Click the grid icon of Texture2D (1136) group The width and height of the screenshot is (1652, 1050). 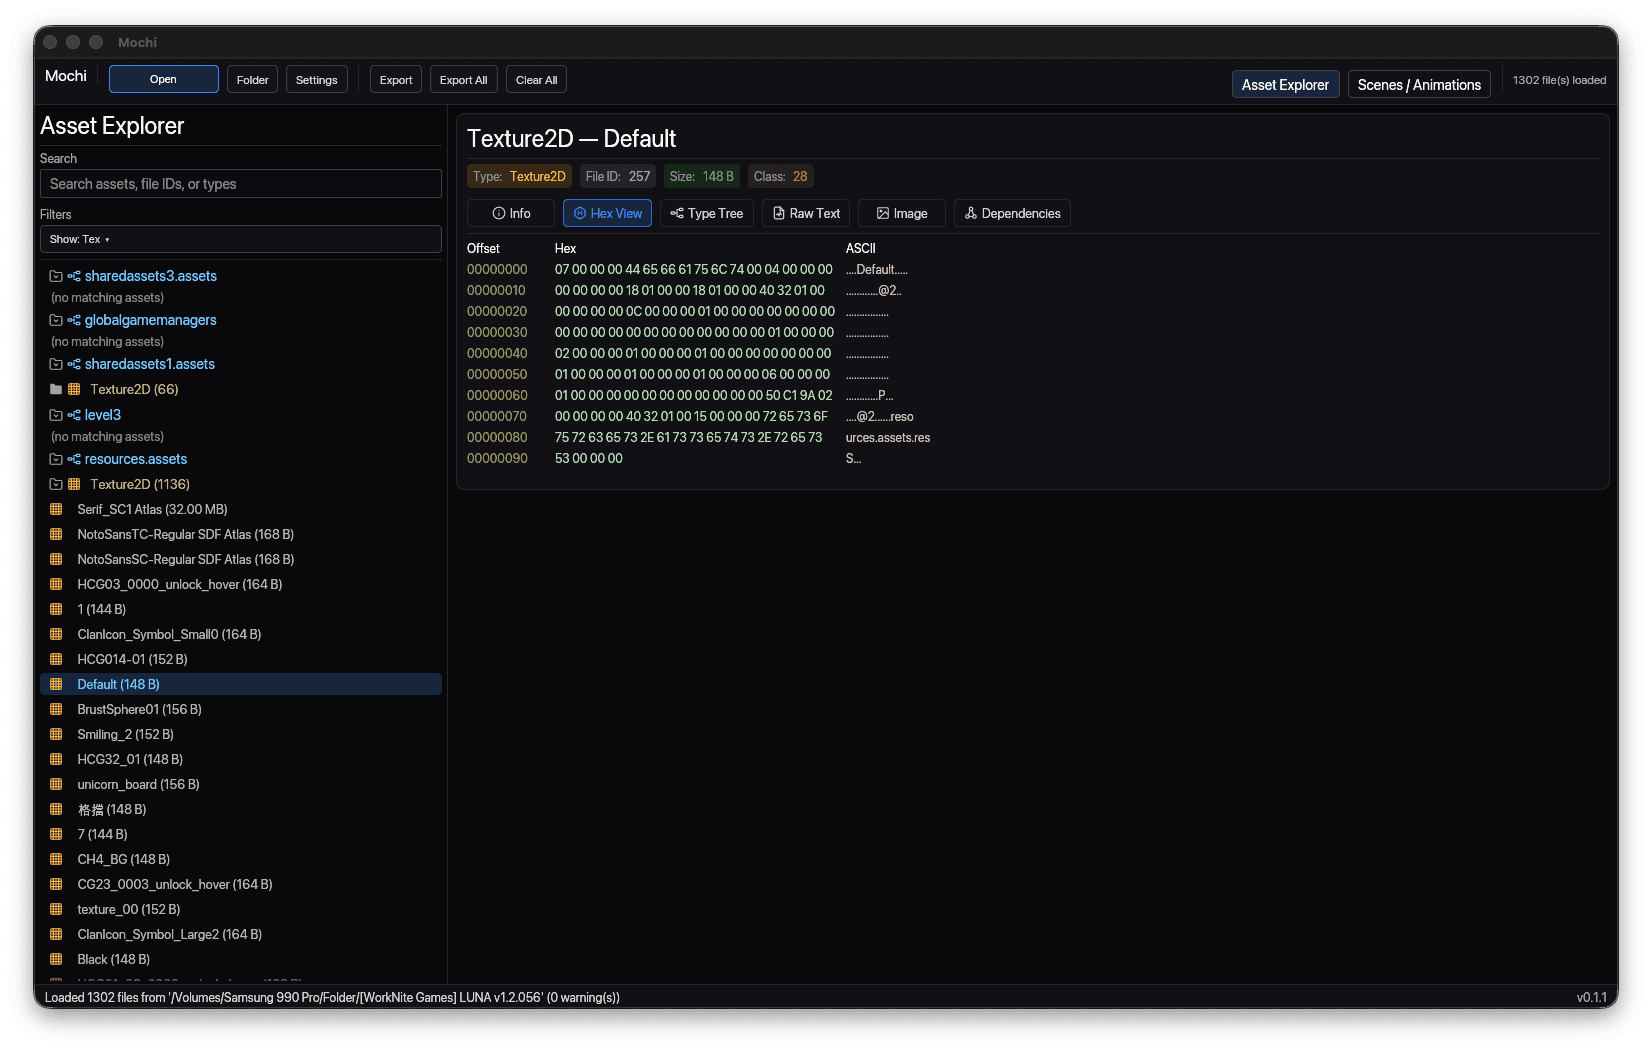click(x=74, y=484)
